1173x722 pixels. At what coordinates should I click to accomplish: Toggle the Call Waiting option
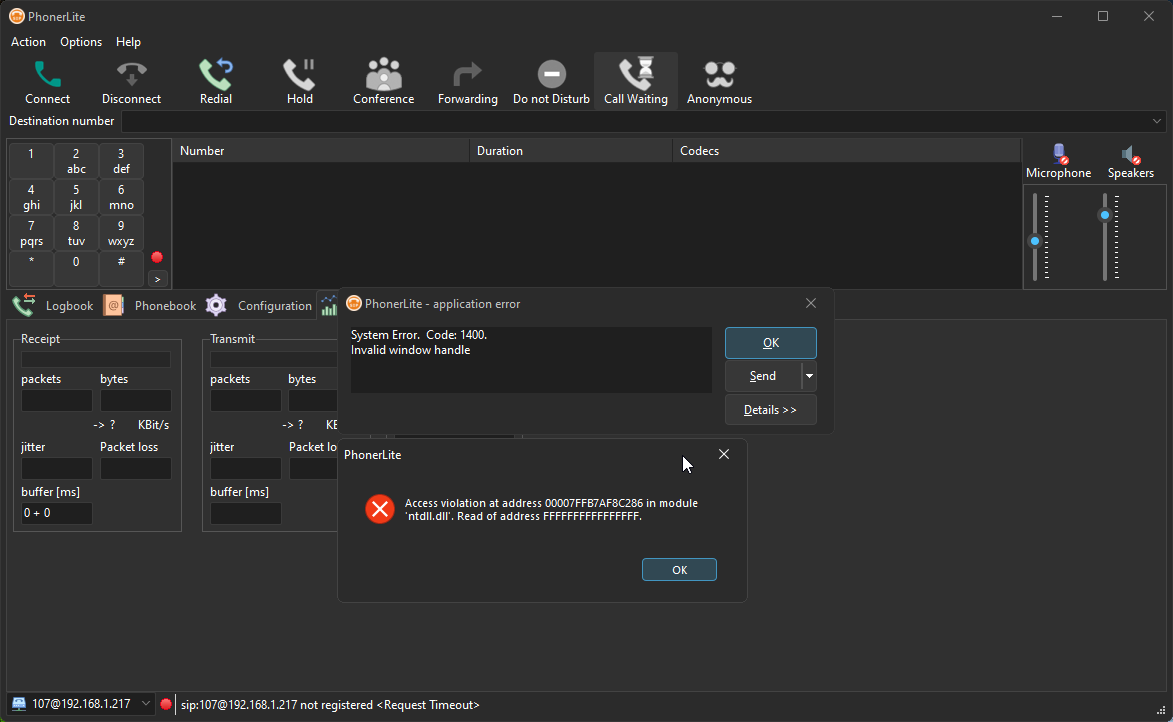[635, 74]
